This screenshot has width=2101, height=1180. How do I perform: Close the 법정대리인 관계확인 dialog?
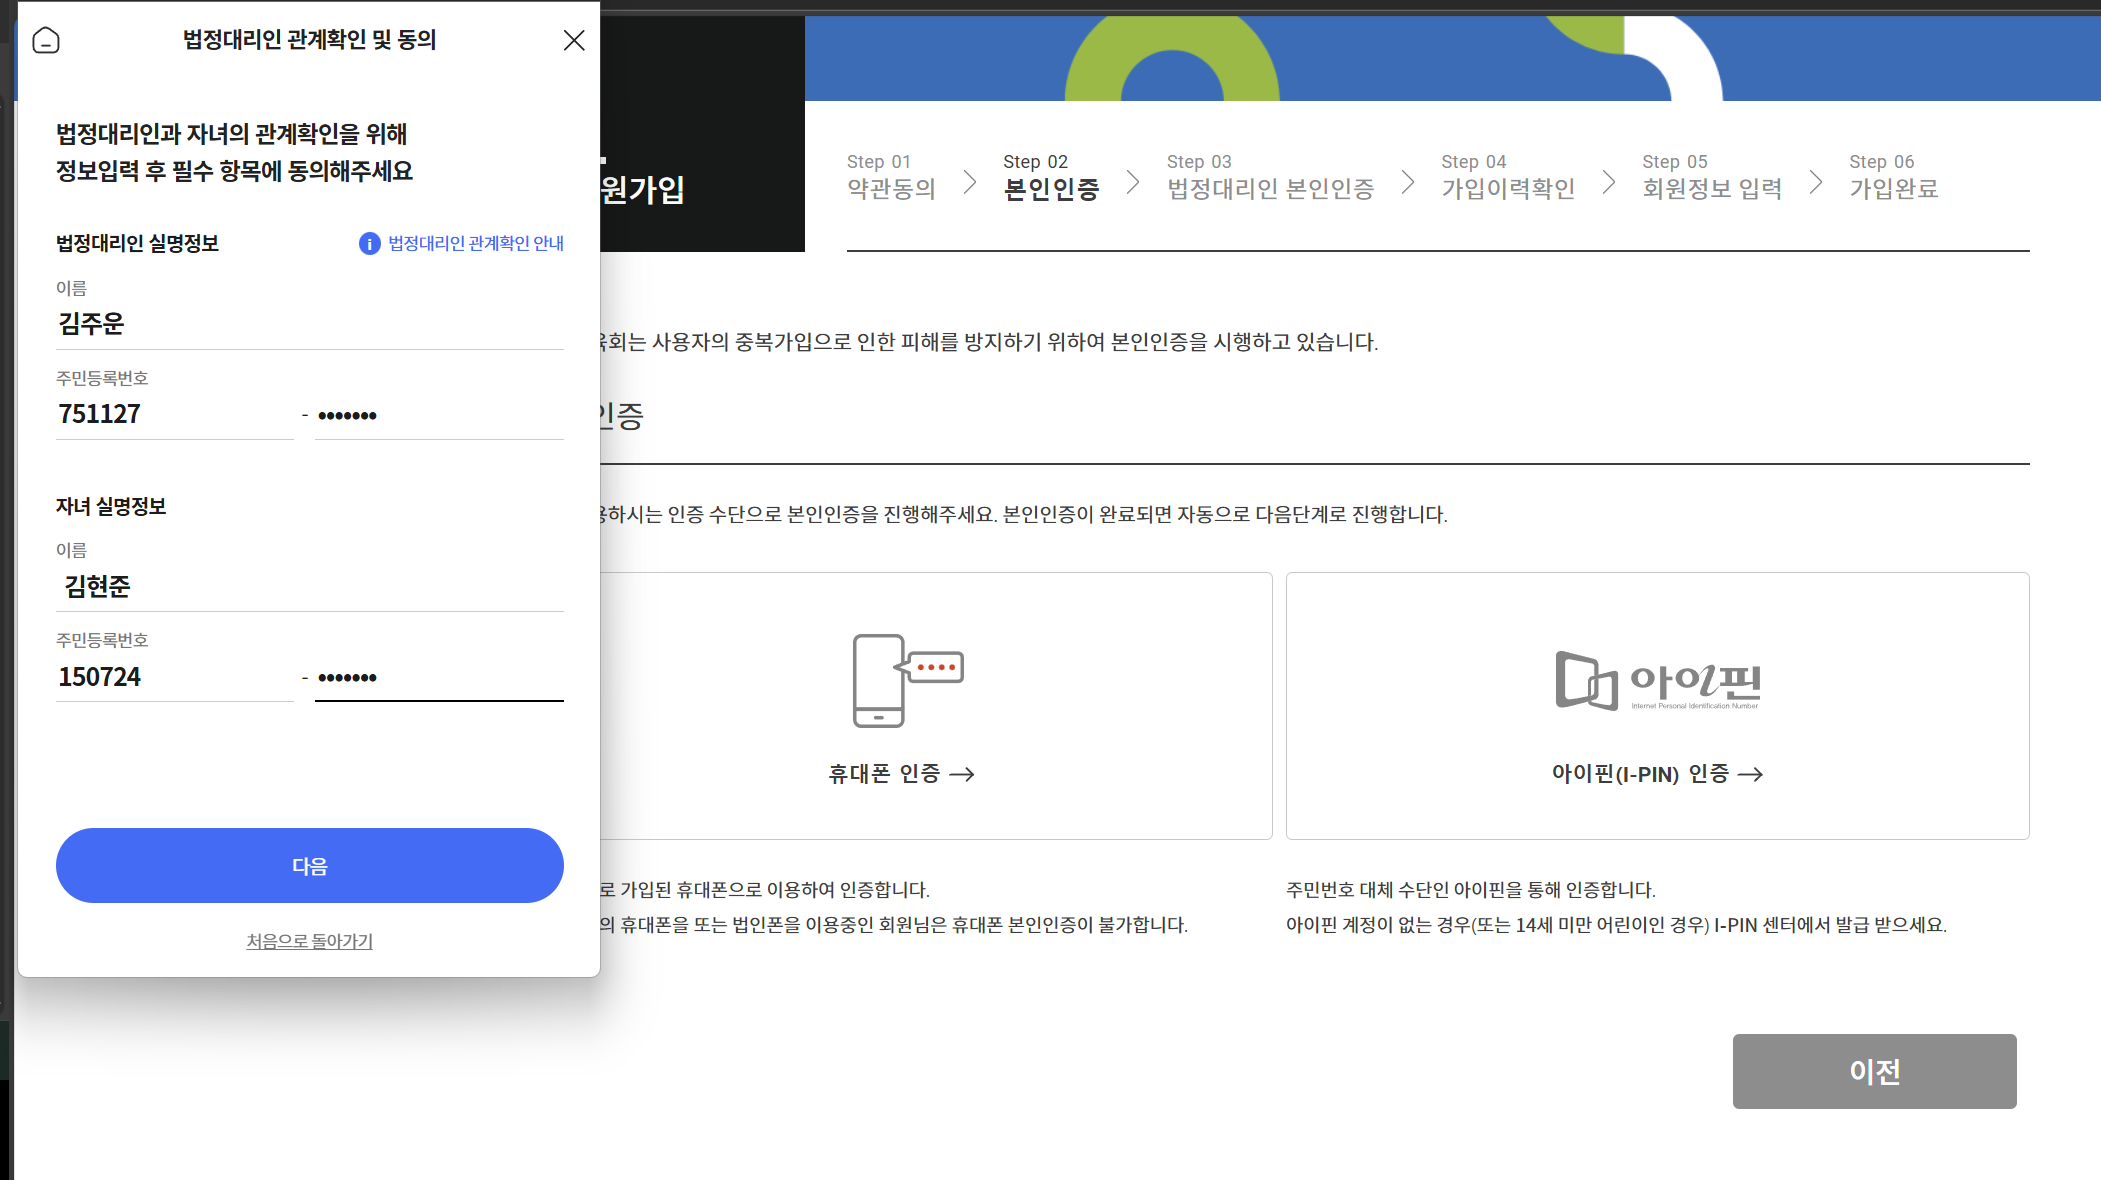pos(574,40)
